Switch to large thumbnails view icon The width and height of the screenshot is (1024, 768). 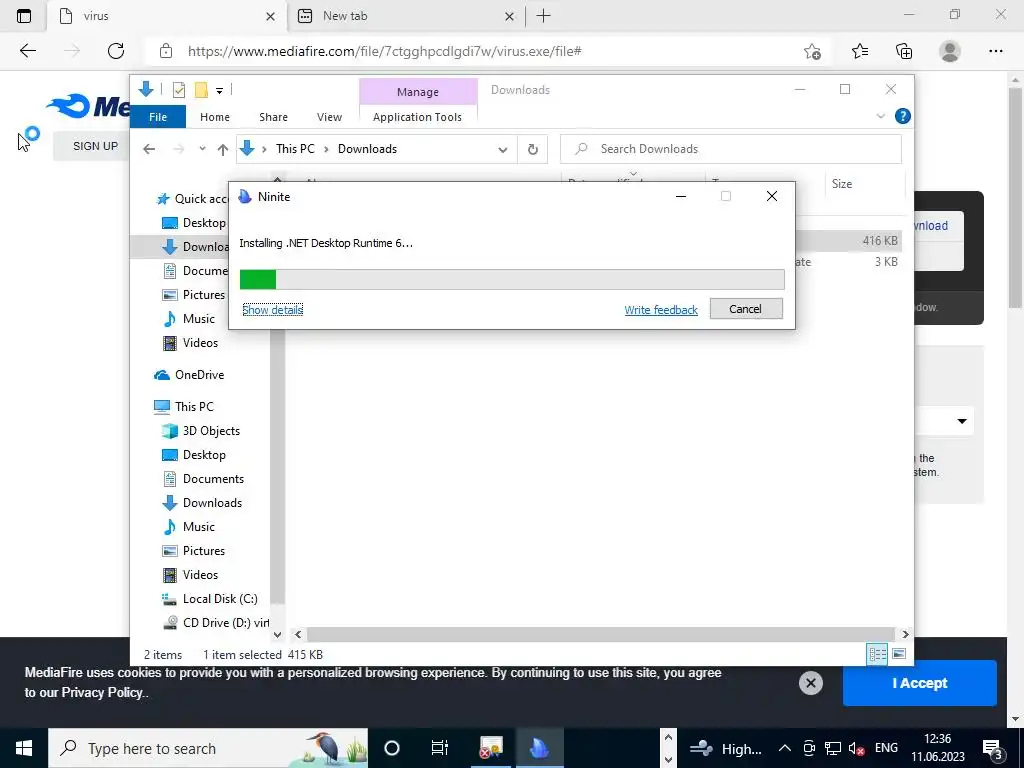(899, 654)
